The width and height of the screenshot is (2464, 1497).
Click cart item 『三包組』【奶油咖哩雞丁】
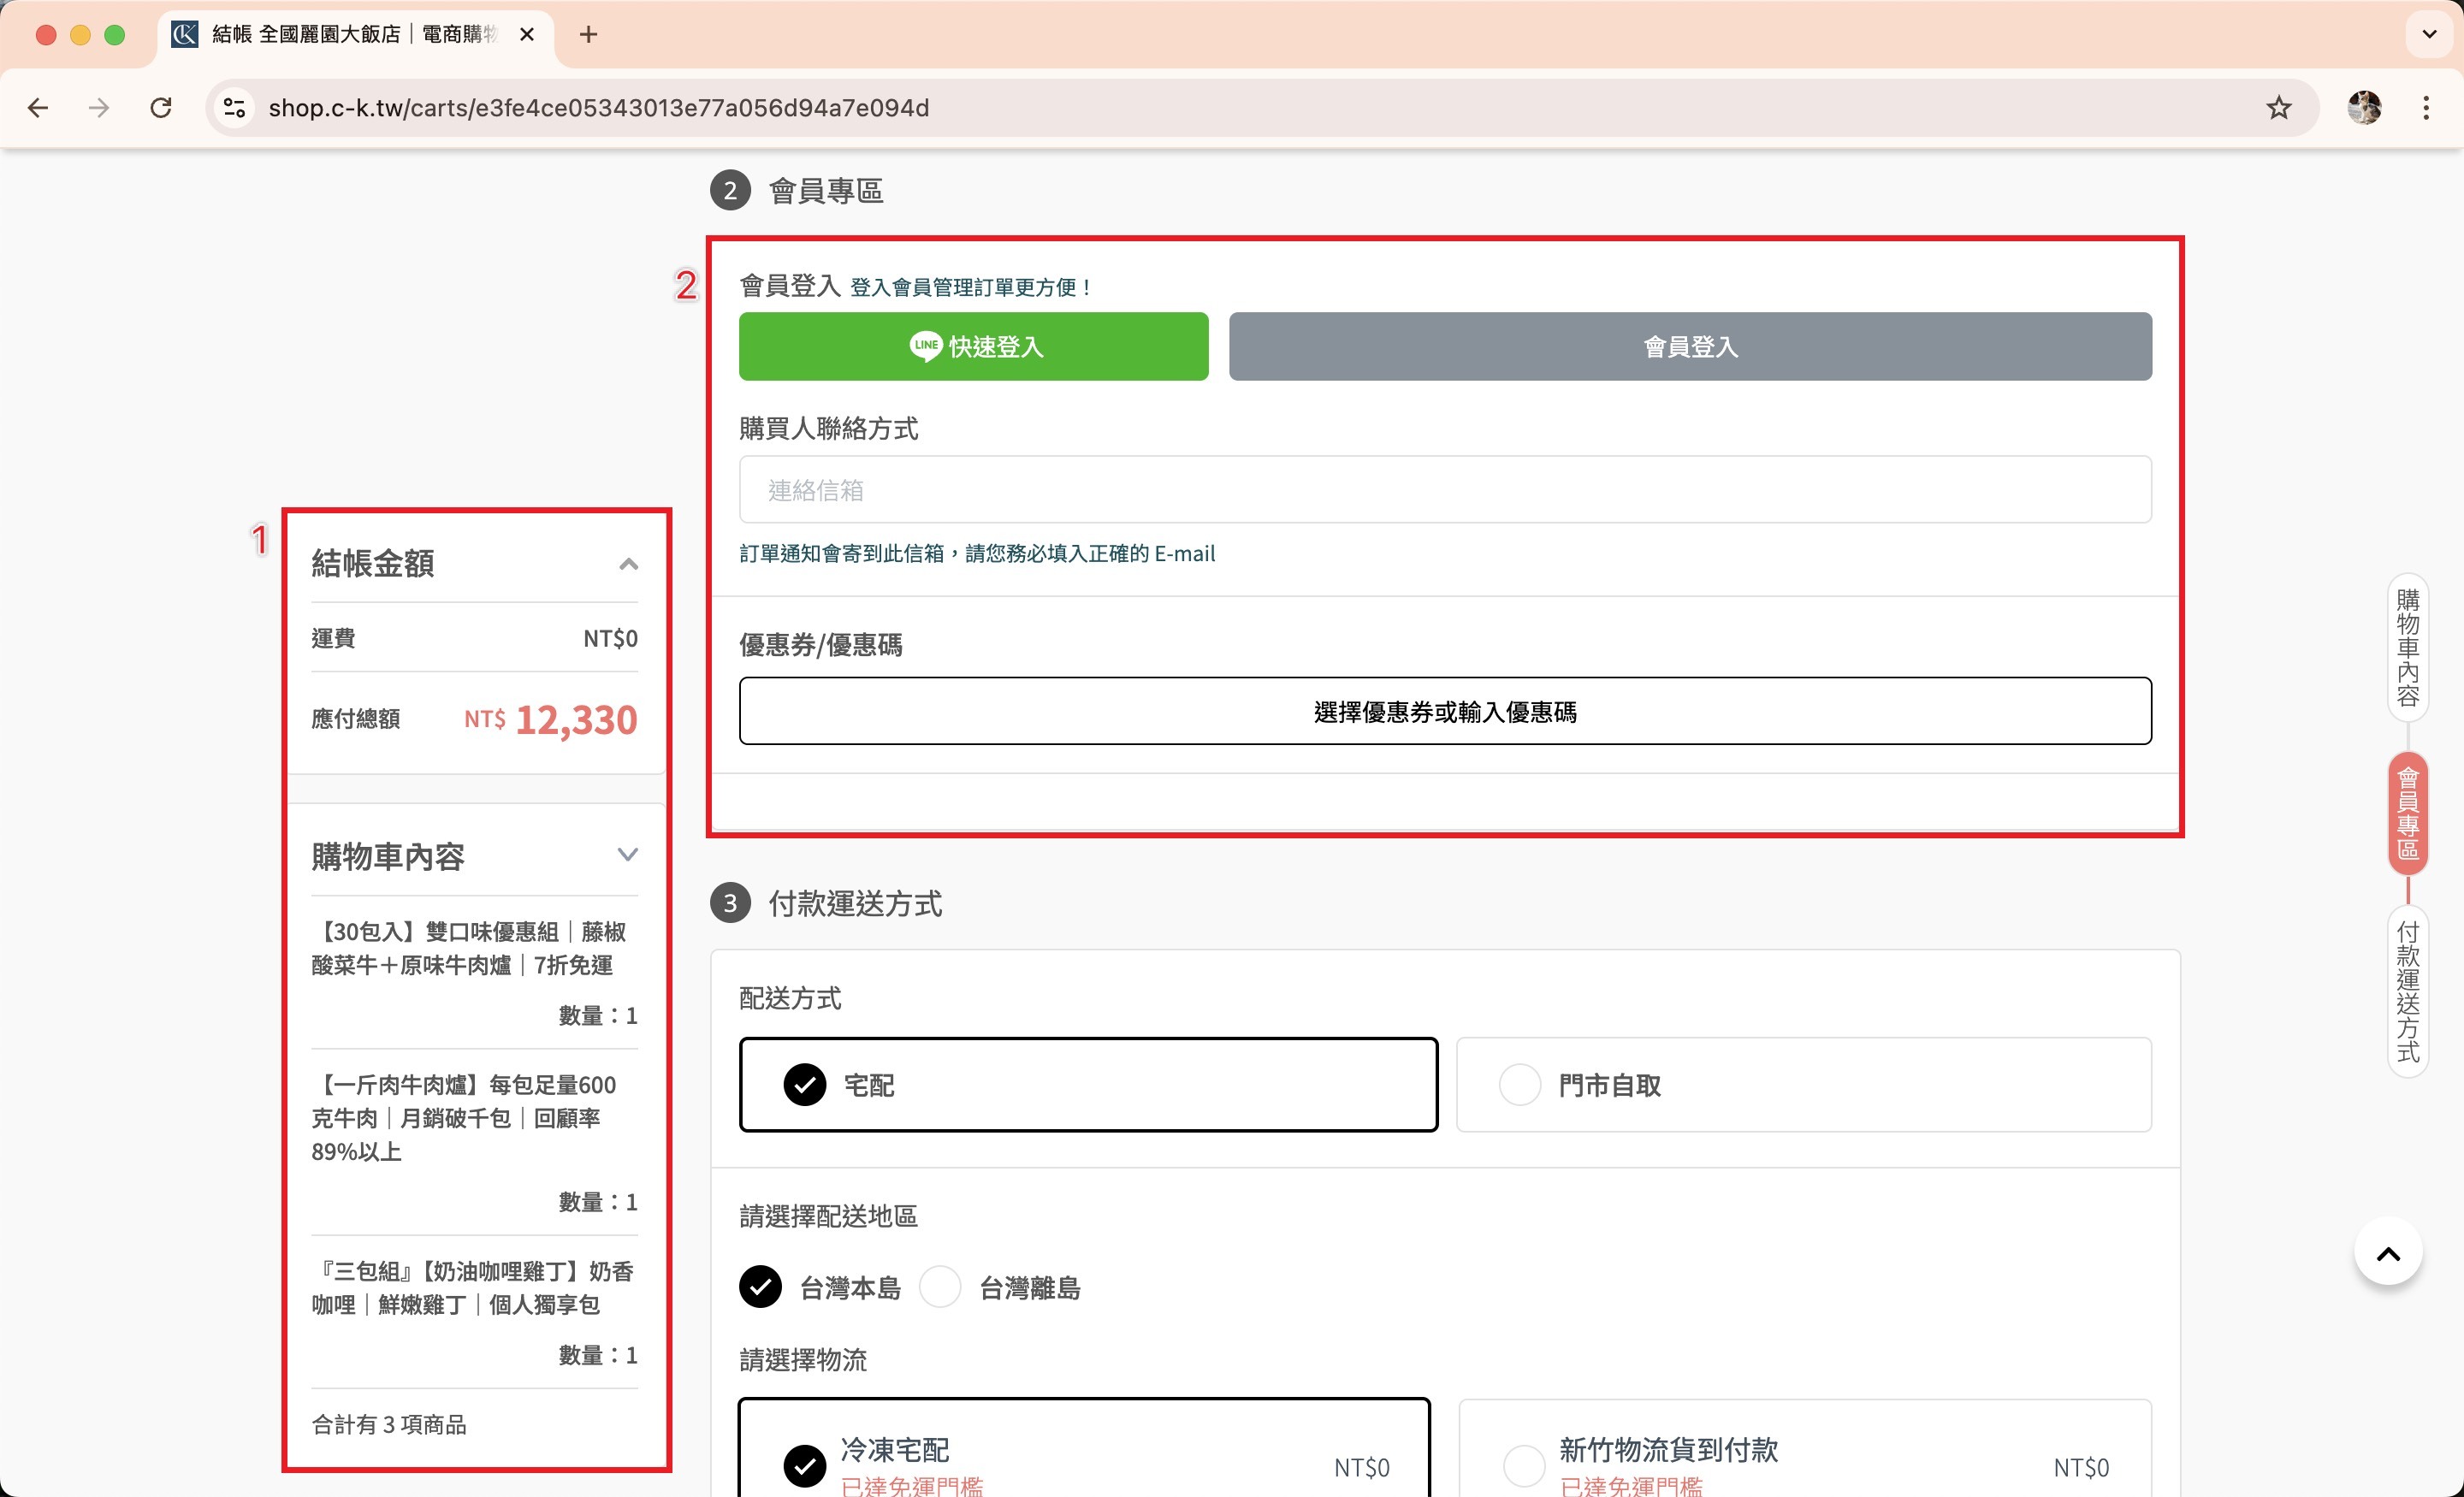(x=472, y=1288)
